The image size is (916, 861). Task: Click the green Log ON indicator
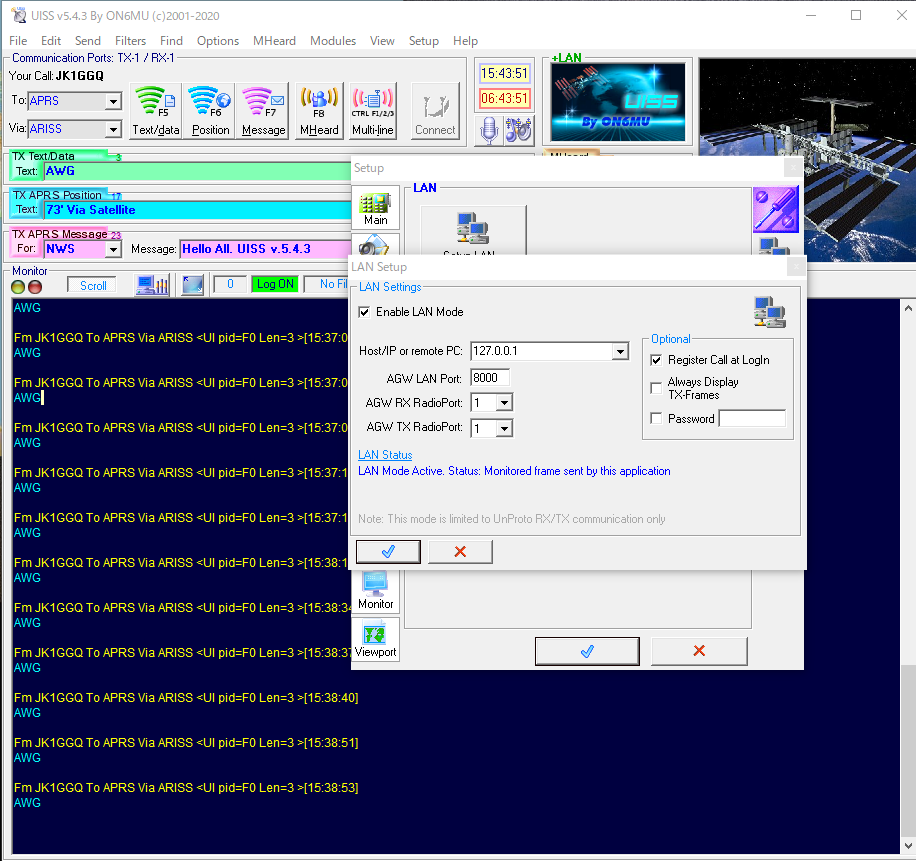(x=274, y=285)
